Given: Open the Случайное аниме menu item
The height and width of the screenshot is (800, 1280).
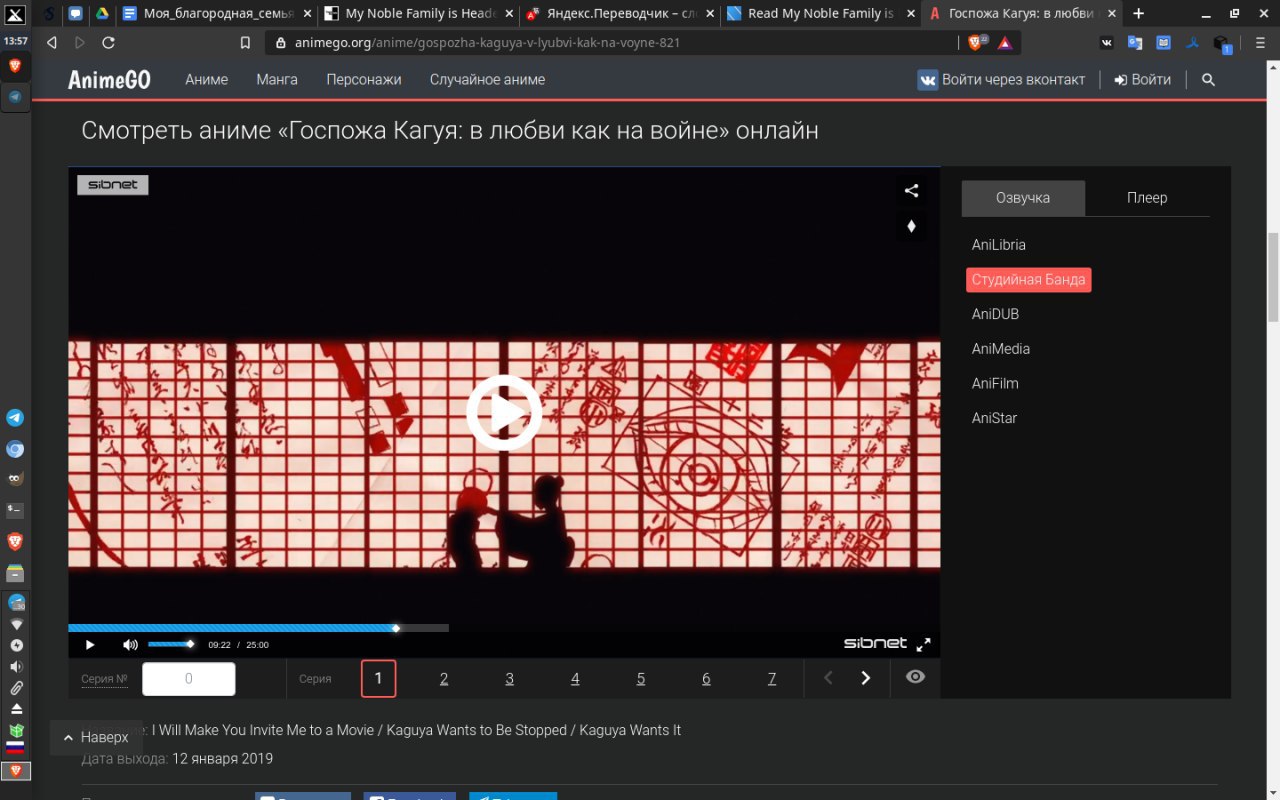Looking at the screenshot, I should coord(487,80).
